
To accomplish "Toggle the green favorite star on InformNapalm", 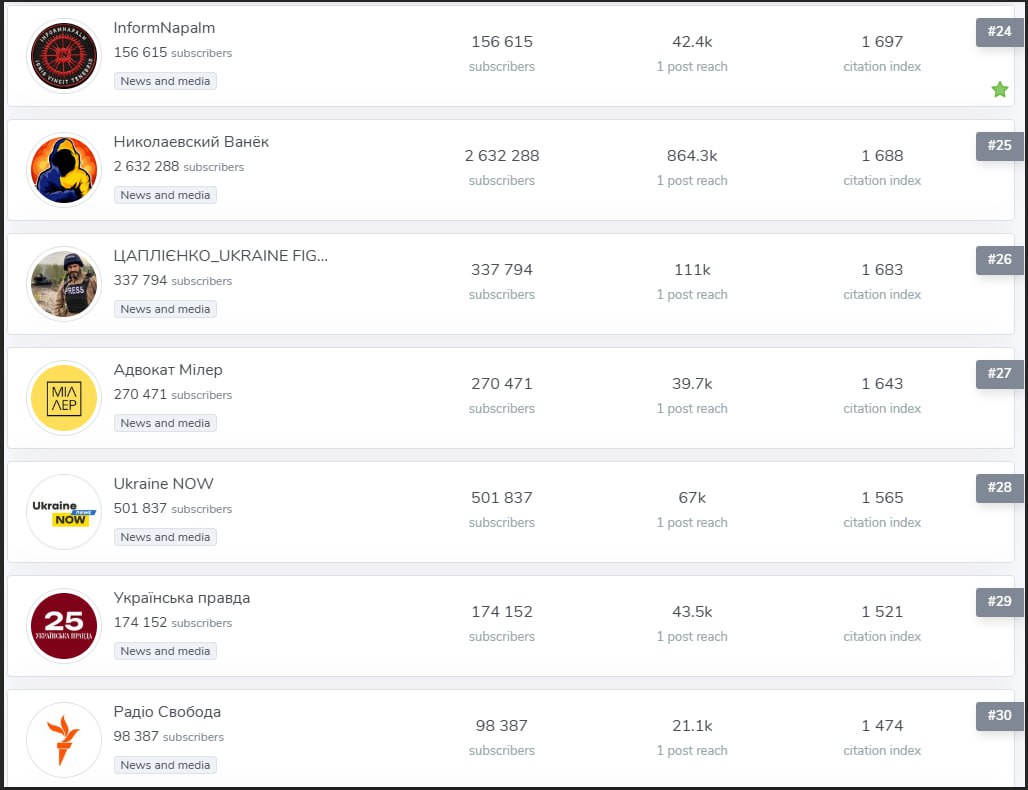I will (999, 90).
